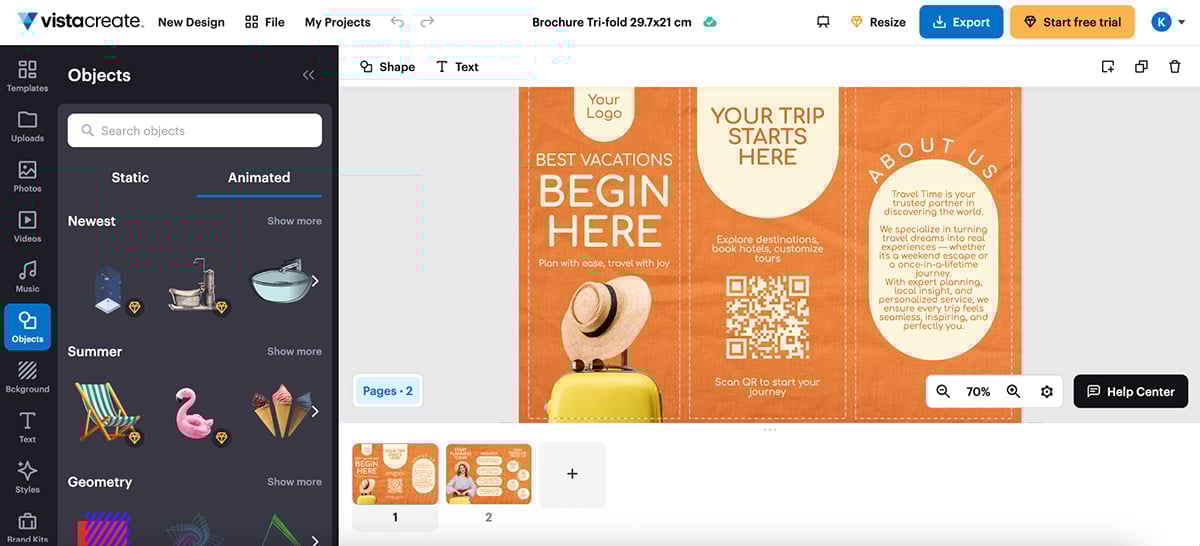1200x546 pixels.
Task: Click the redo arrow icon
Action: (427, 22)
